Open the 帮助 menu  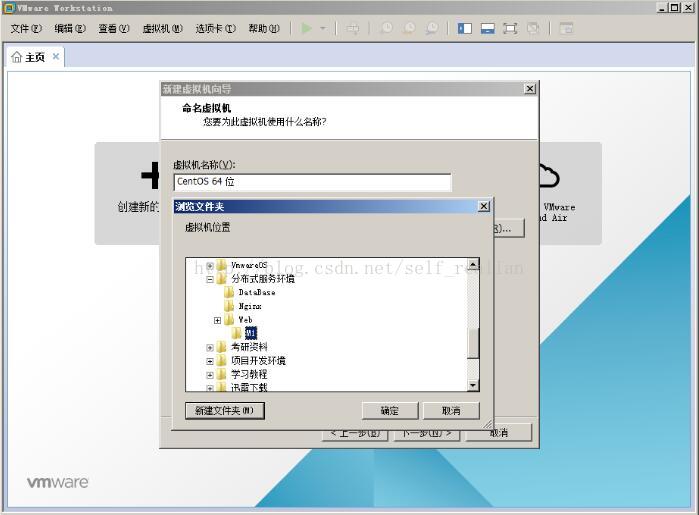264,29
